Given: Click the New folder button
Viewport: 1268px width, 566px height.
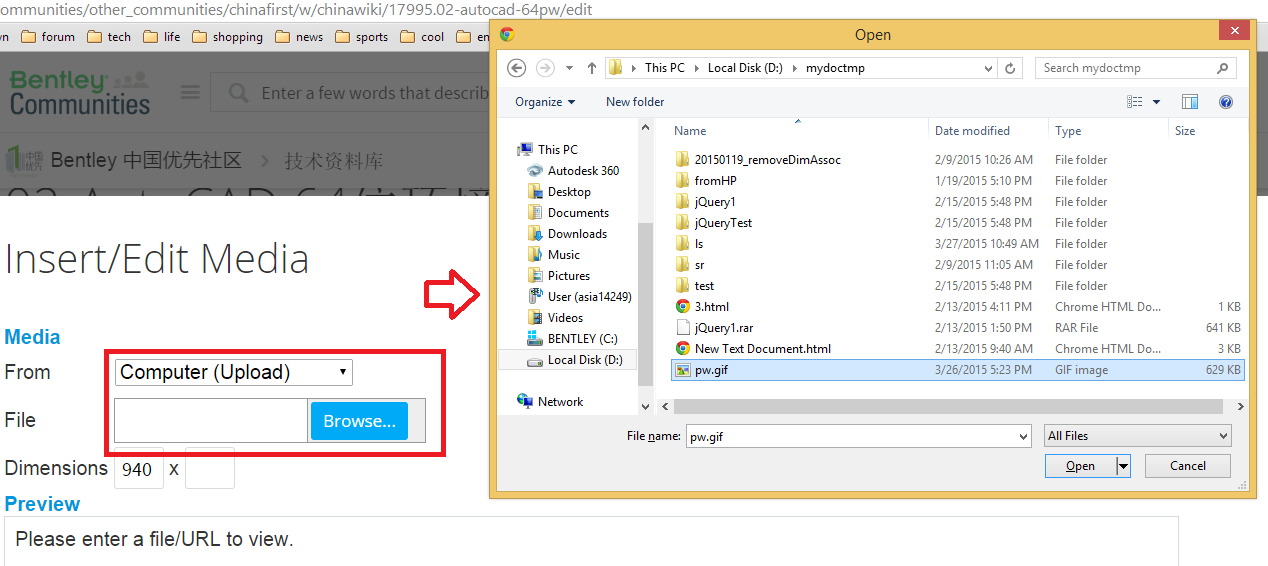Looking at the screenshot, I should coord(635,102).
